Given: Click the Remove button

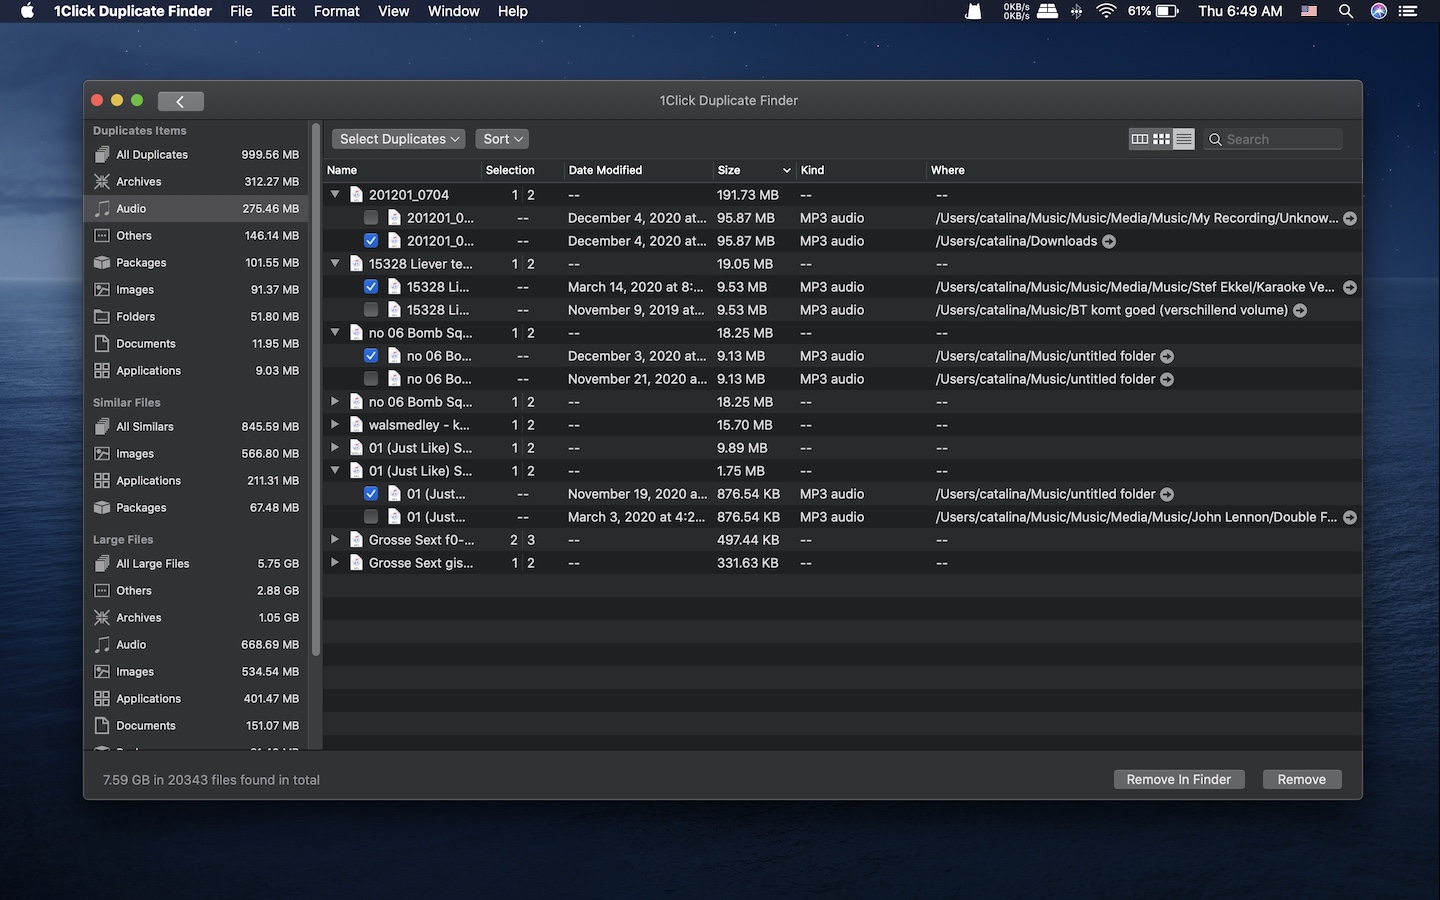Looking at the screenshot, I should [x=1302, y=780].
